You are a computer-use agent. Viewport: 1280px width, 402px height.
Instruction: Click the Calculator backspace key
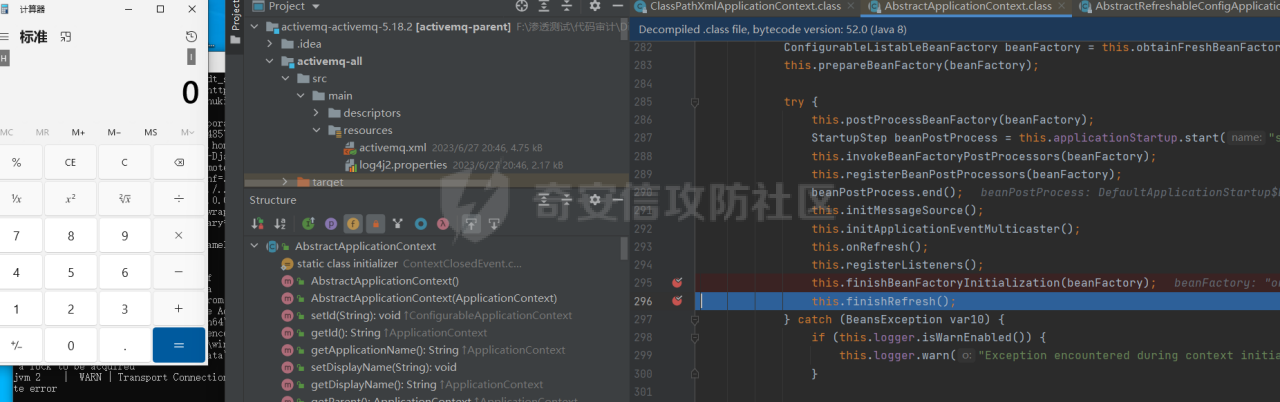[179, 162]
